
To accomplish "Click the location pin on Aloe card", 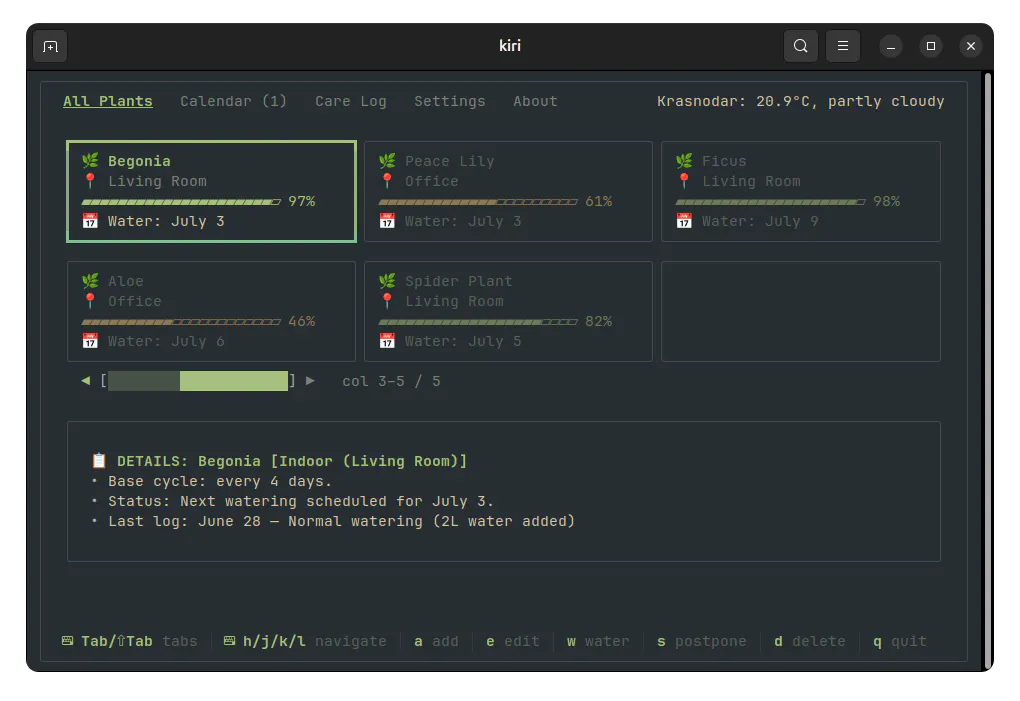I will click(90, 301).
